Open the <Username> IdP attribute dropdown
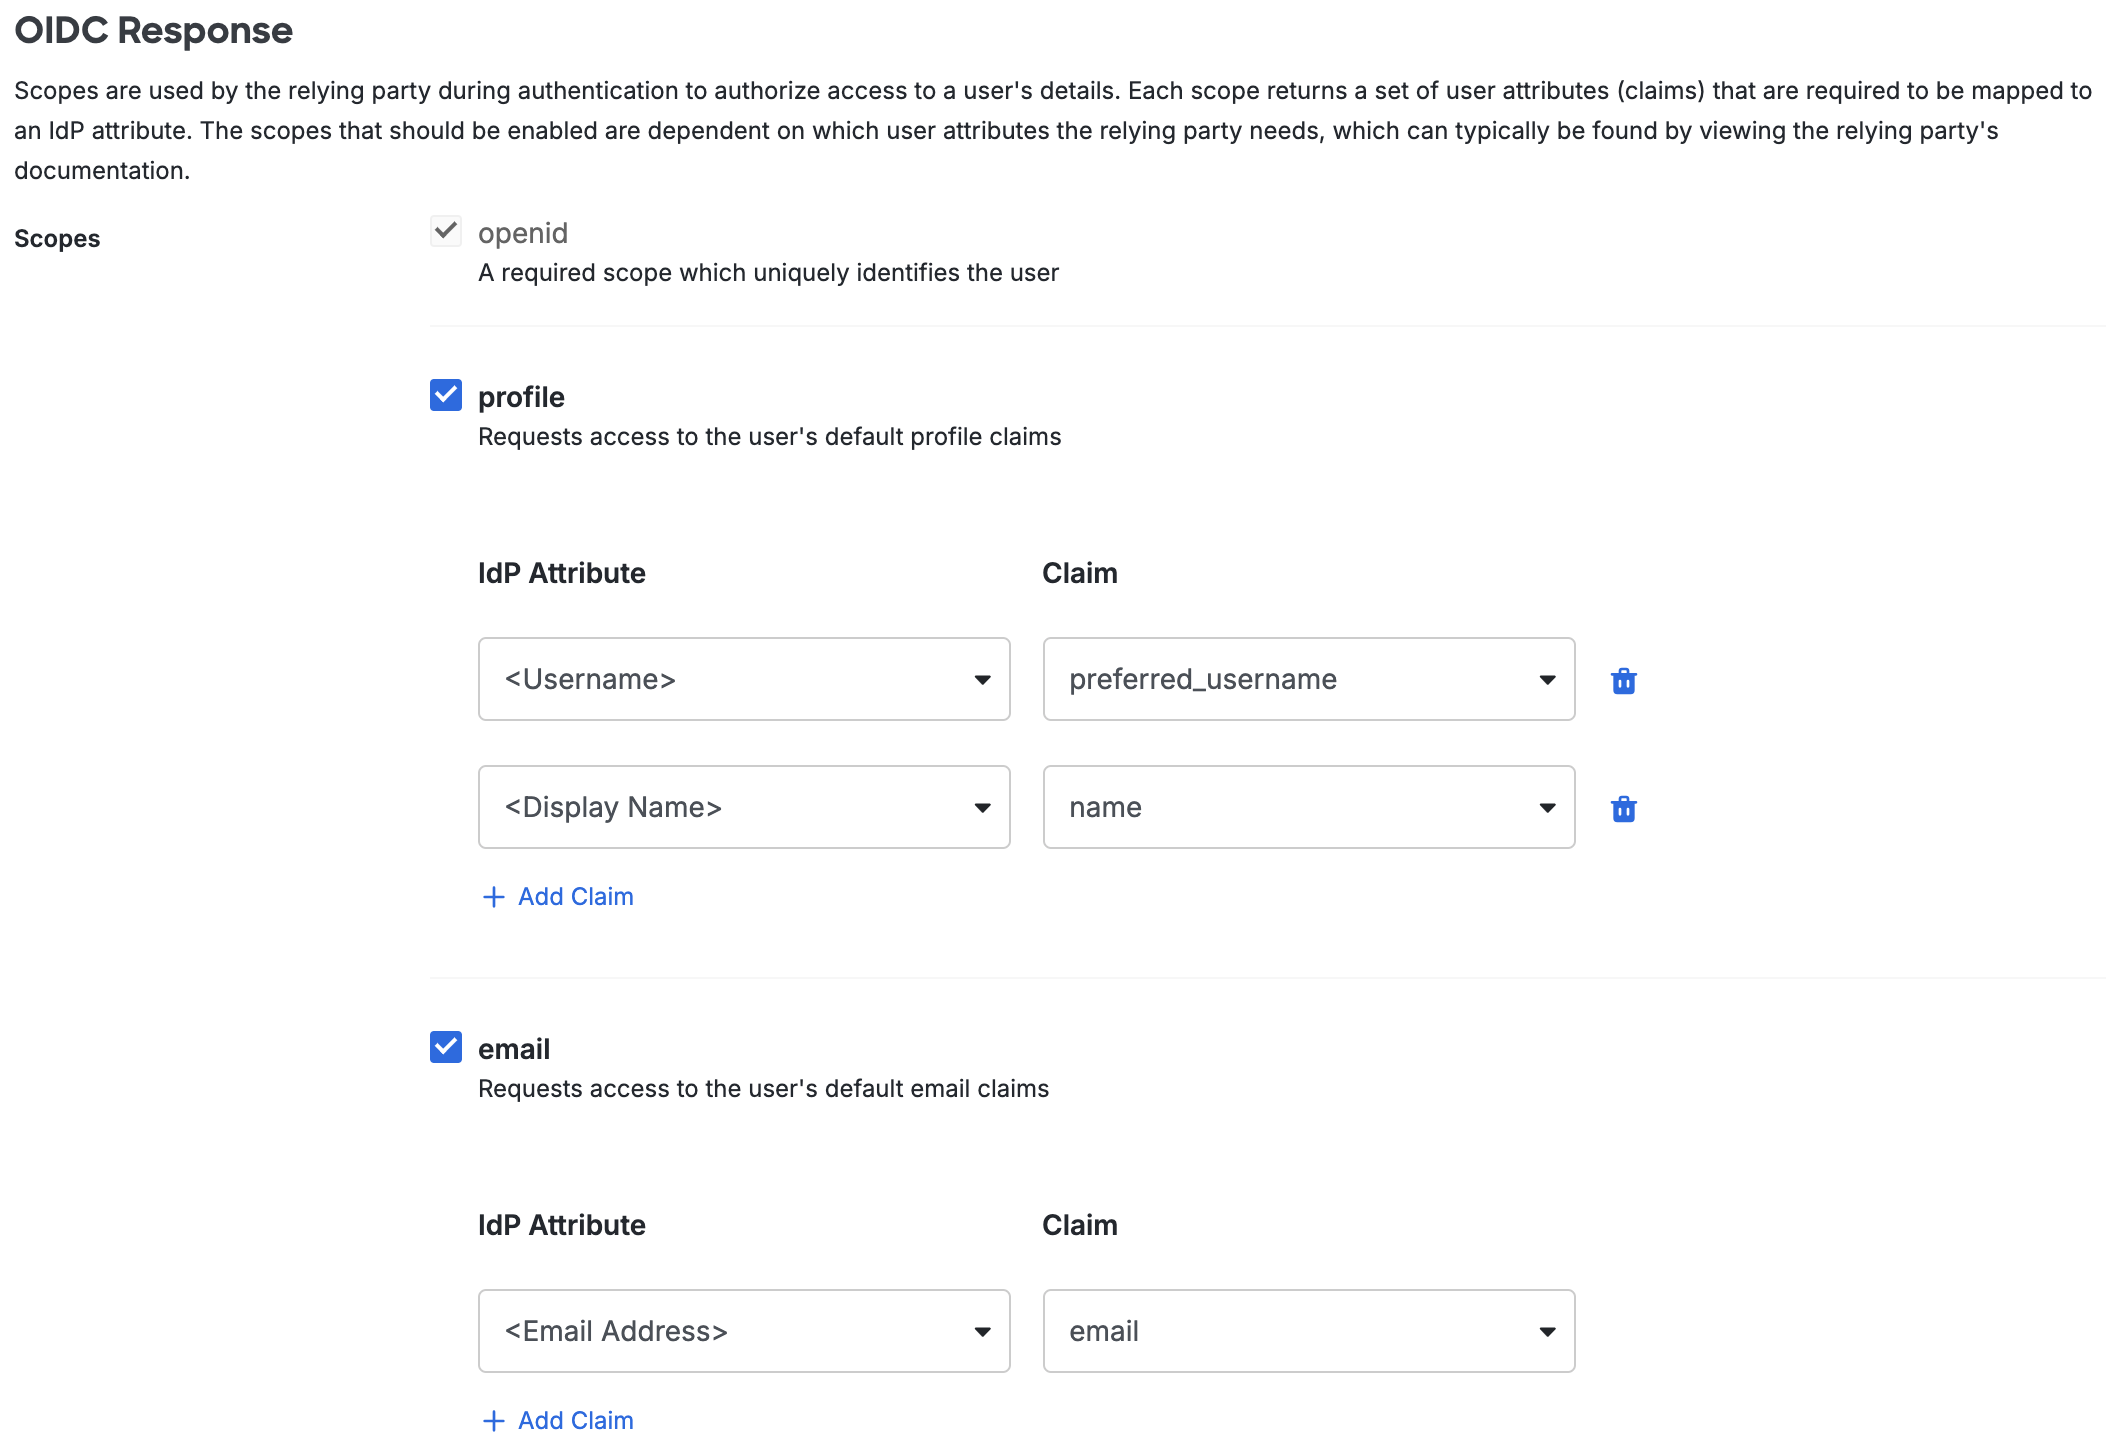 tap(744, 679)
